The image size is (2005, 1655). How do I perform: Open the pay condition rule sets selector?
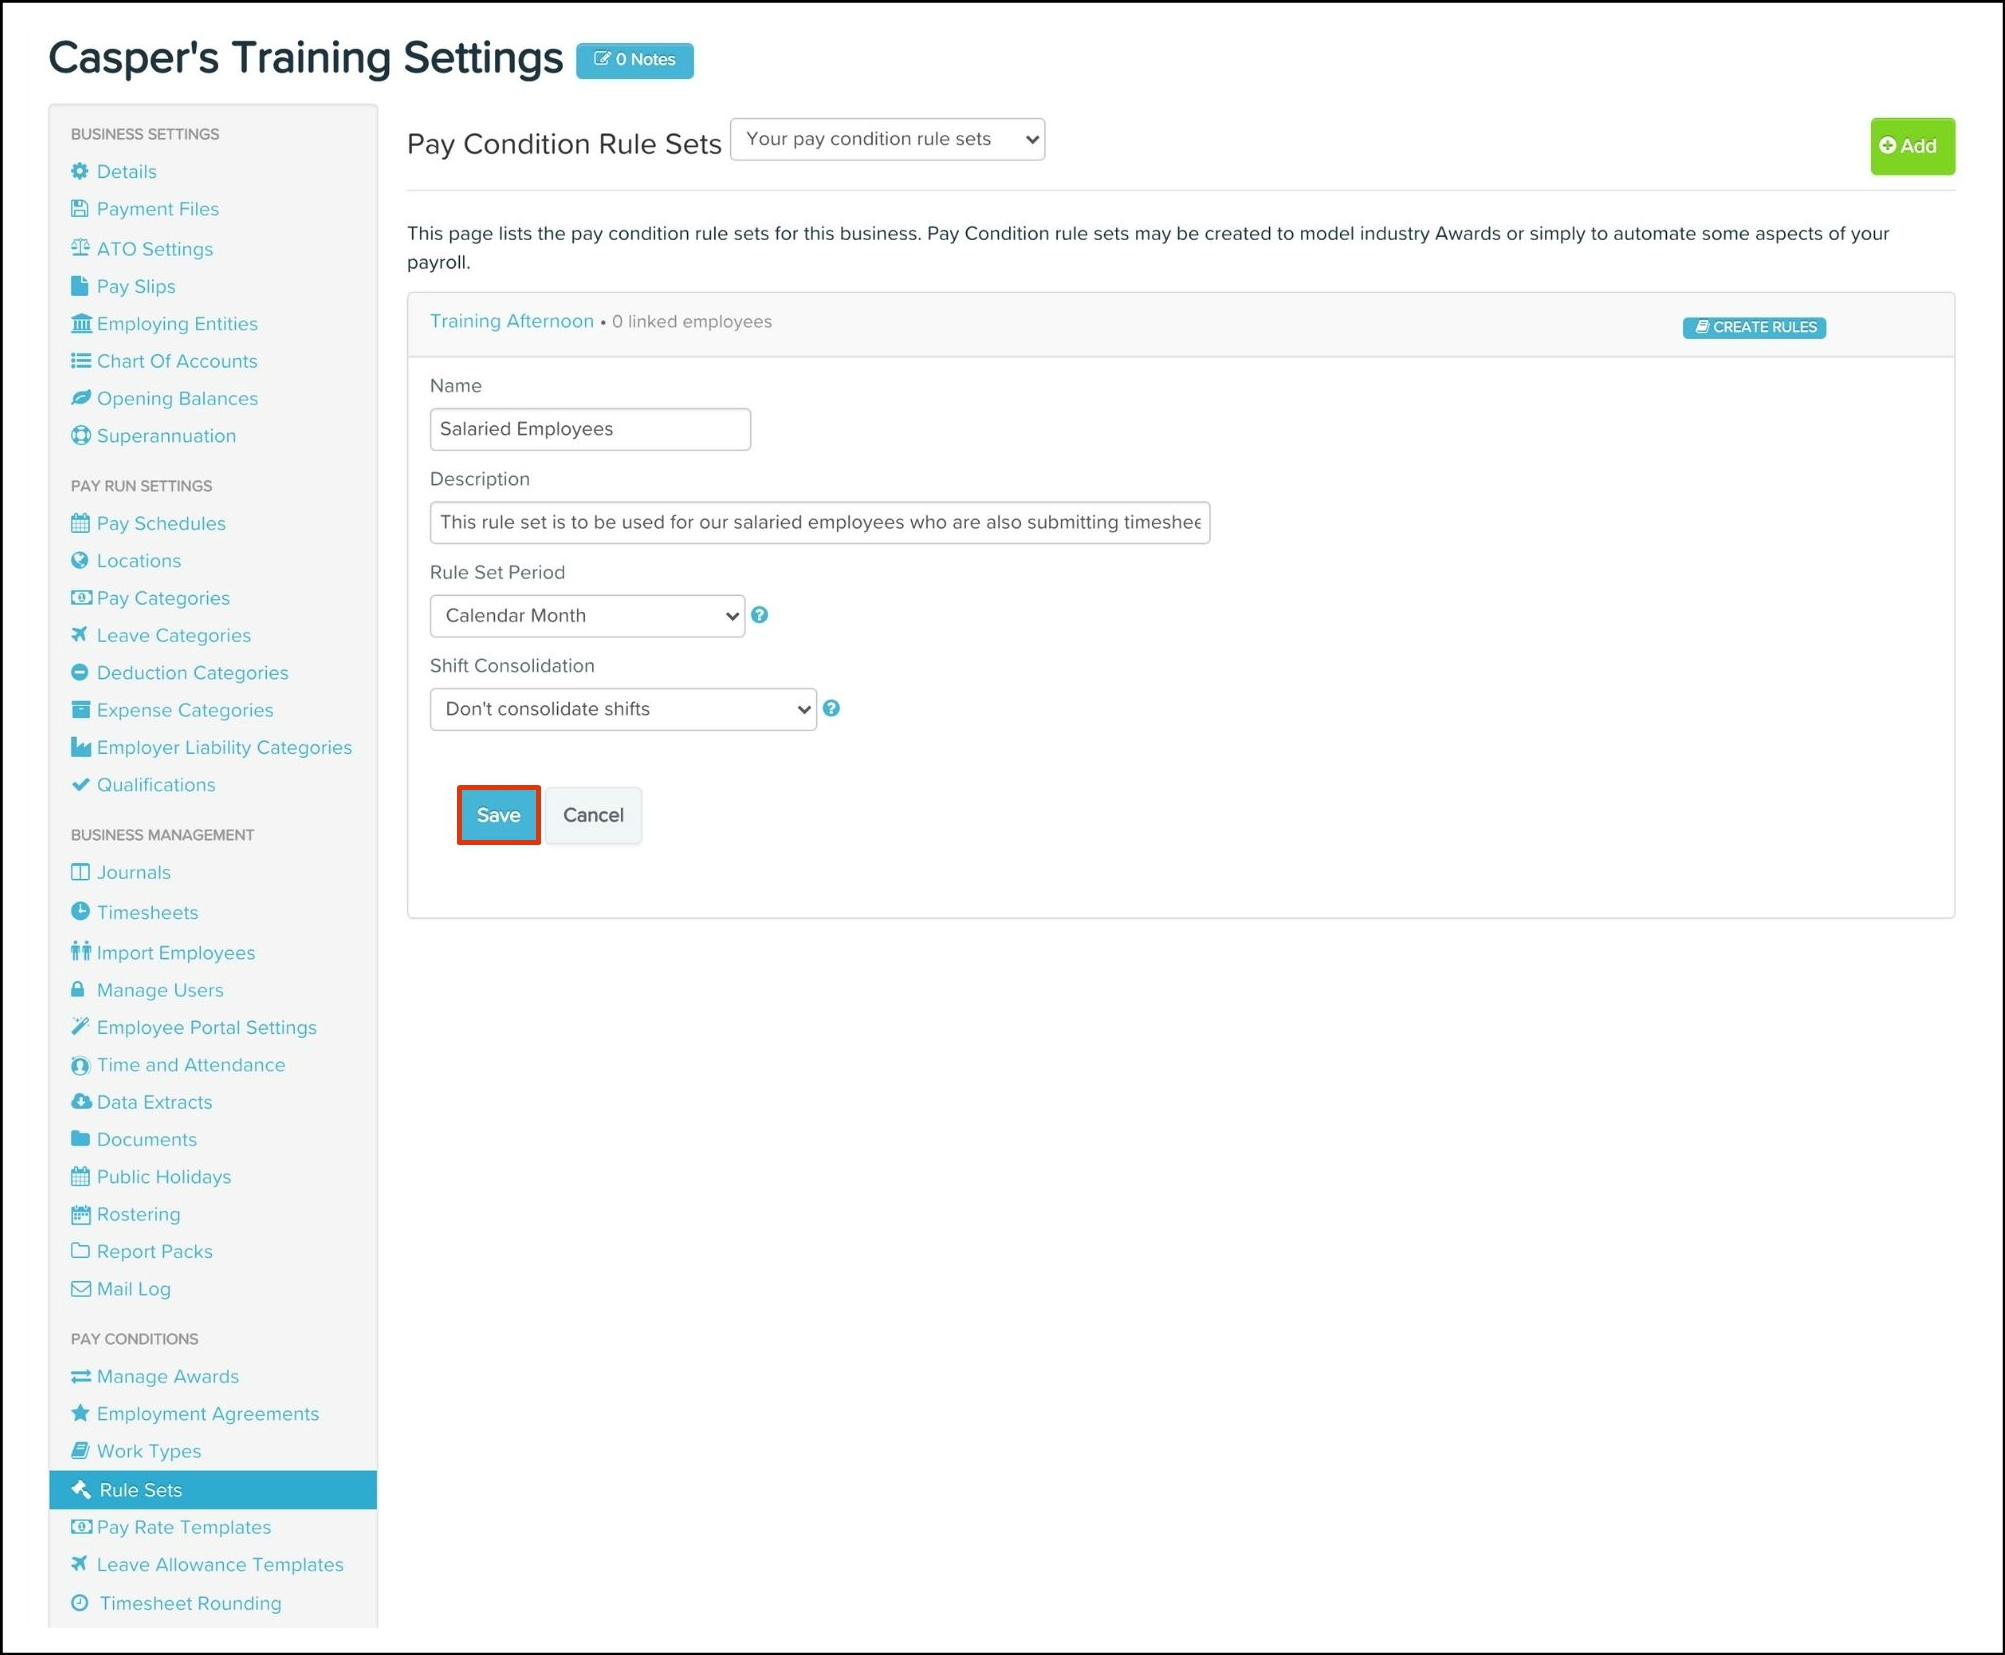pyautogui.click(x=887, y=139)
